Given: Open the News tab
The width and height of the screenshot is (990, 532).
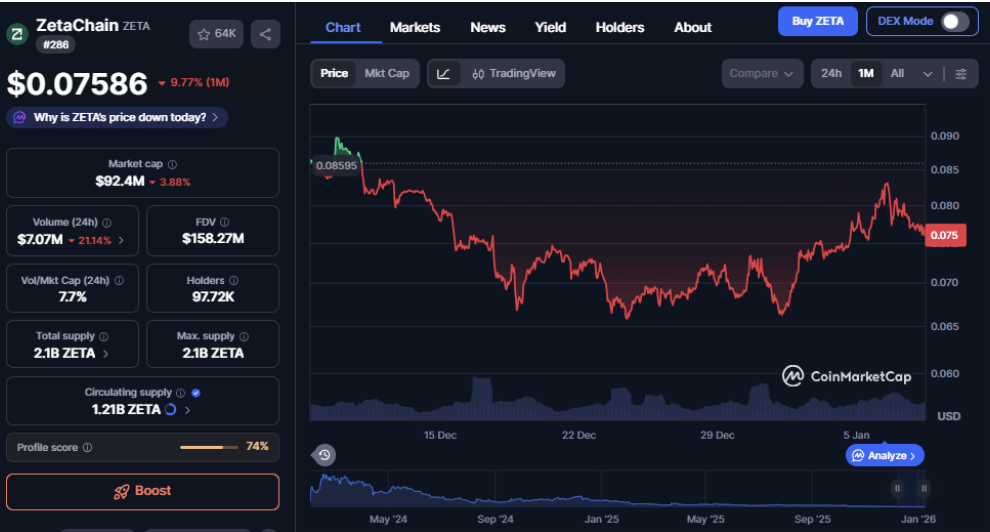Looking at the screenshot, I should [487, 28].
